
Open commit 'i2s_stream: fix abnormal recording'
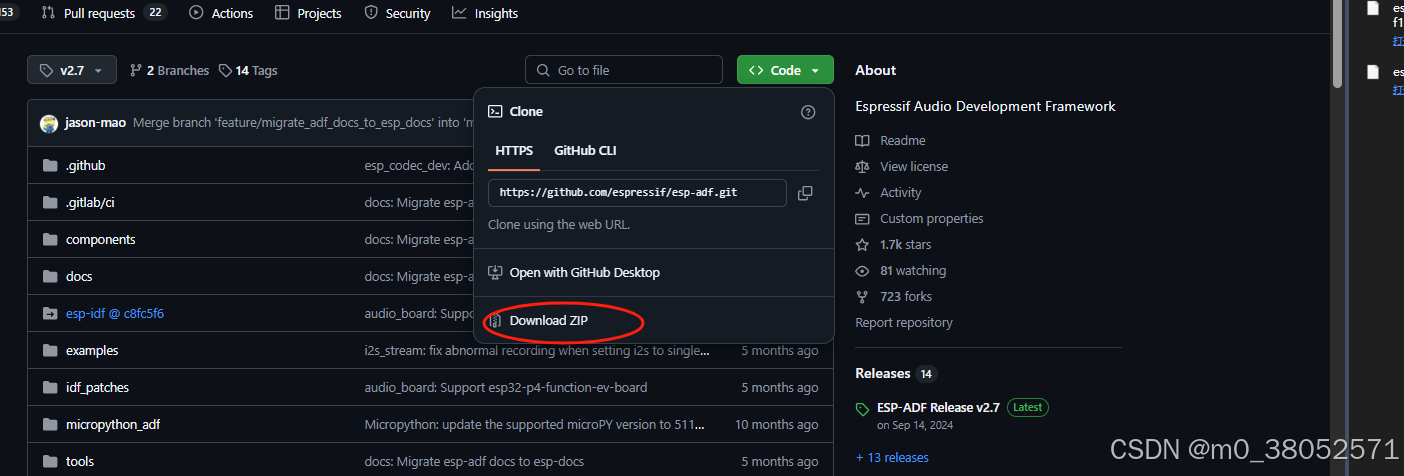[x=538, y=351]
